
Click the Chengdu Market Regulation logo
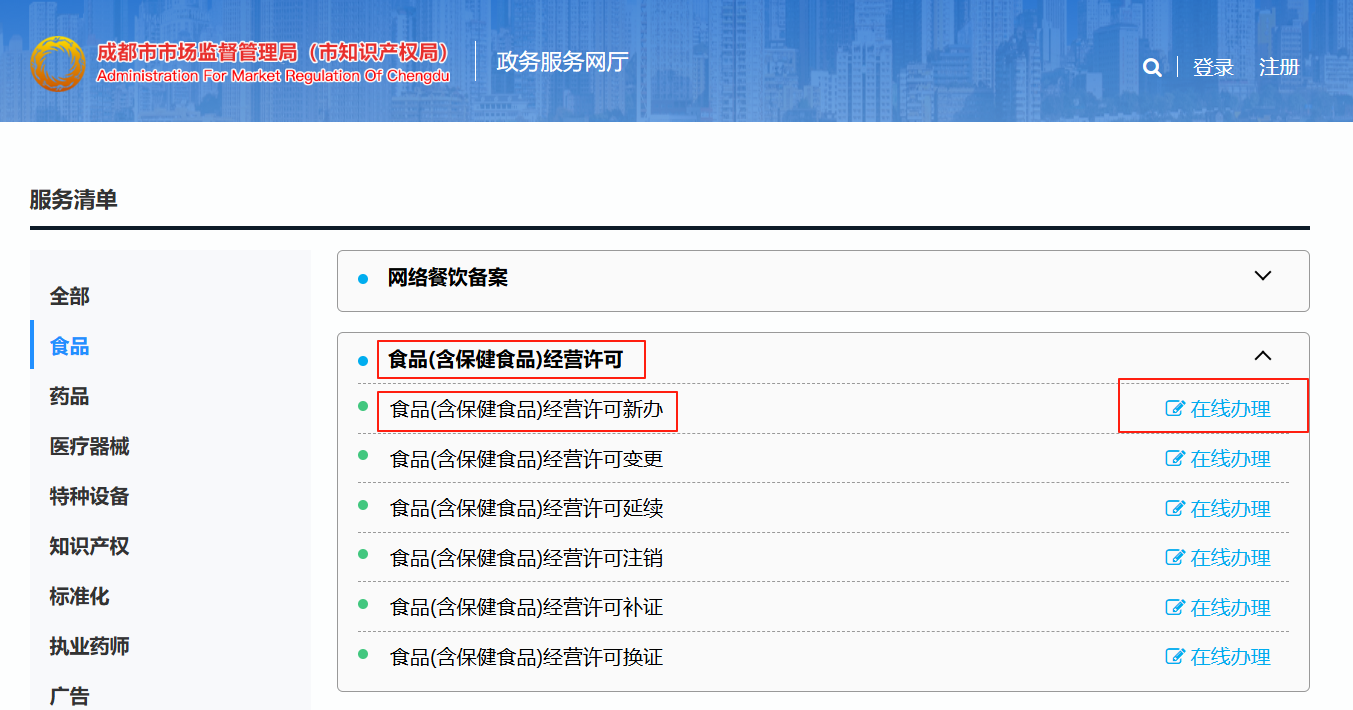pyautogui.click(x=58, y=64)
